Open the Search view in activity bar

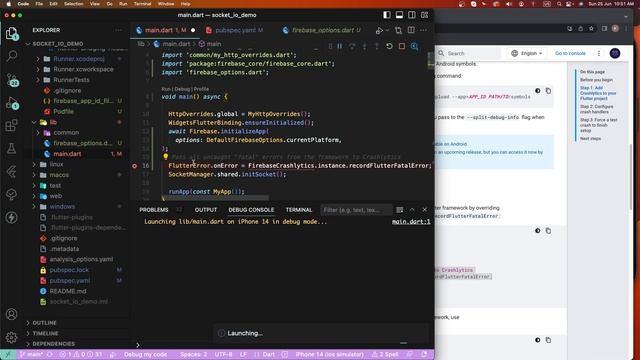tap(11, 56)
